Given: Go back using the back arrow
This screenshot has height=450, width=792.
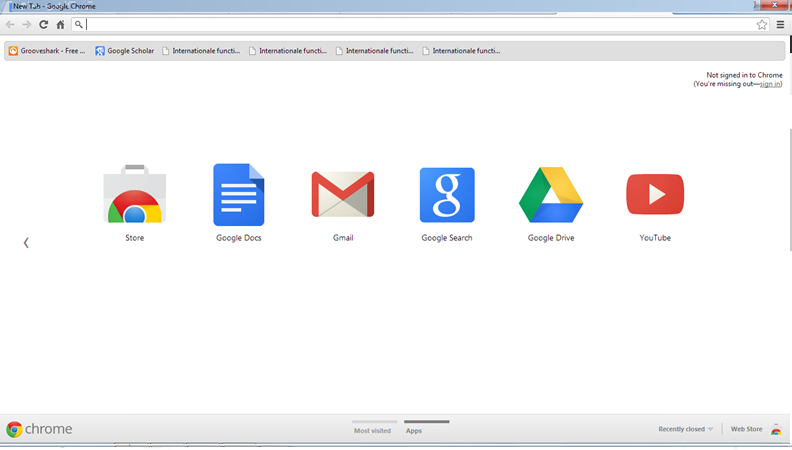Looking at the screenshot, I should [x=10, y=24].
